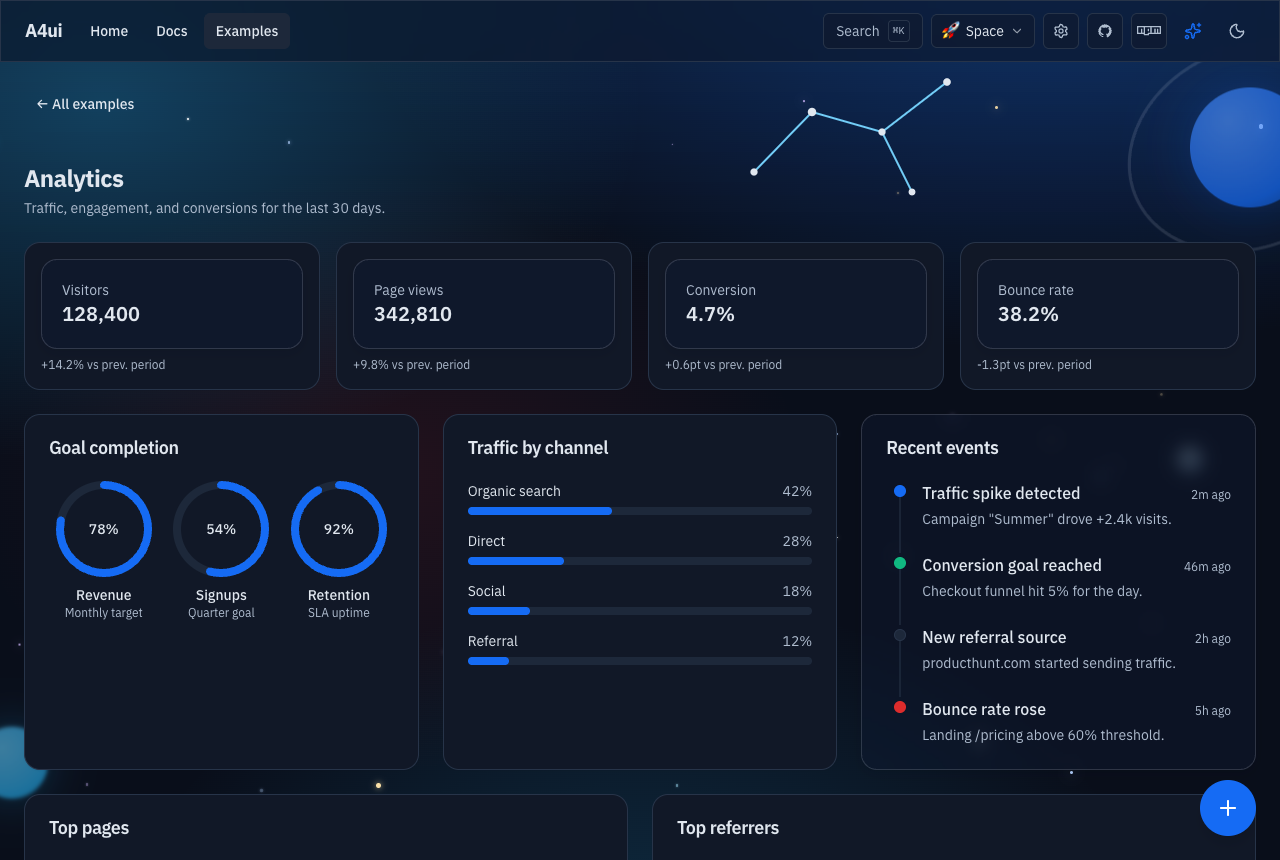This screenshot has width=1280, height=860.
Task: Click the 'Goal completion' heading
Action: click(x=114, y=448)
